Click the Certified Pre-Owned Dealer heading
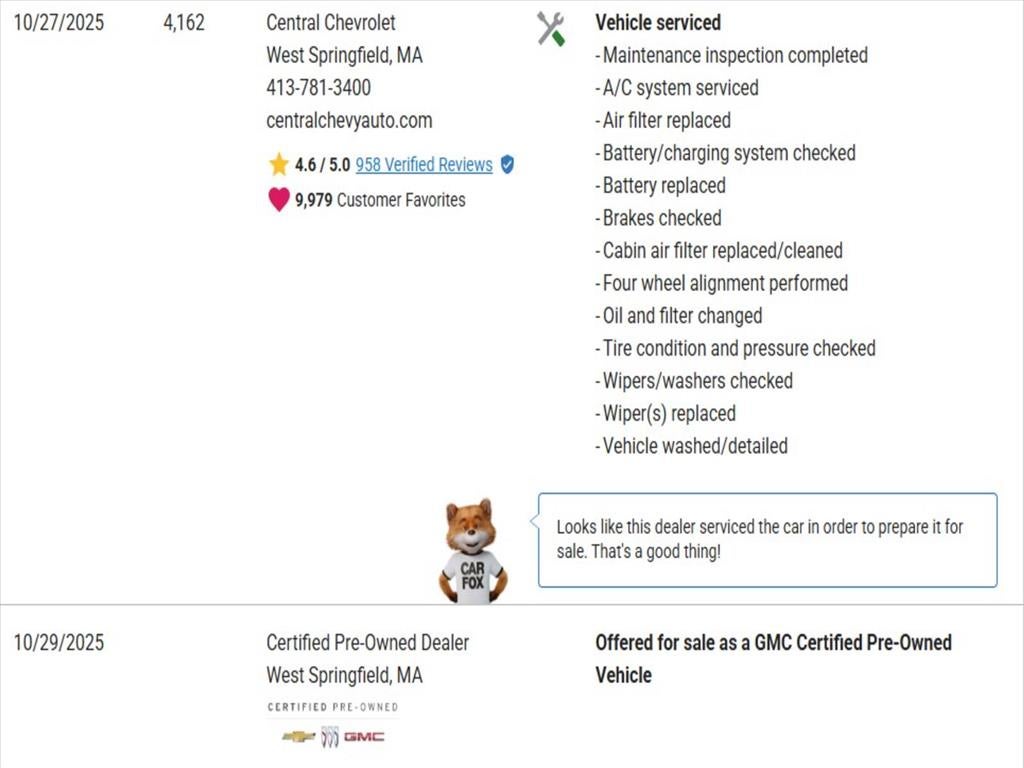The width and height of the screenshot is (1024, 768). (367, 643)
